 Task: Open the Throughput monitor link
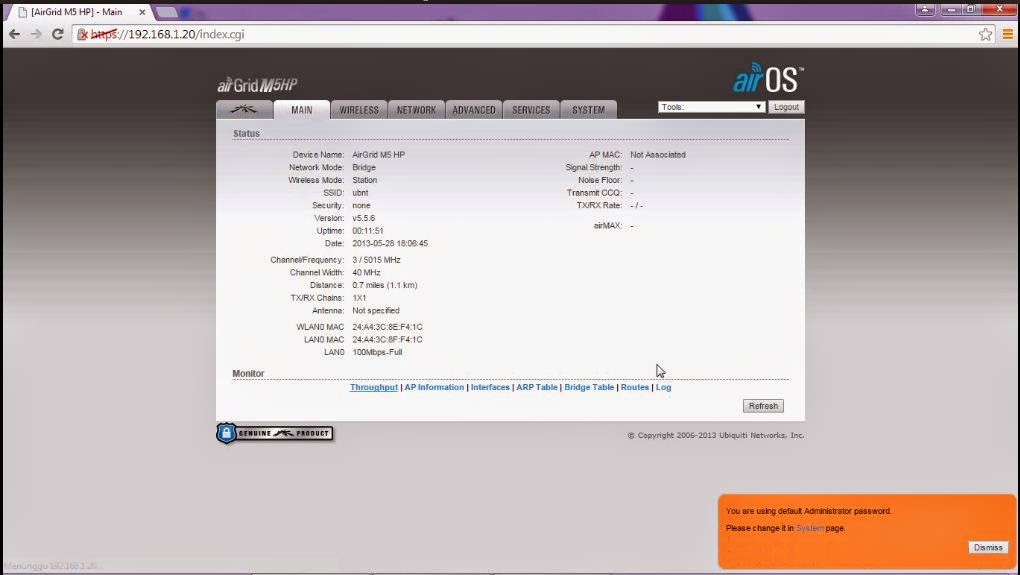point(373,387)
